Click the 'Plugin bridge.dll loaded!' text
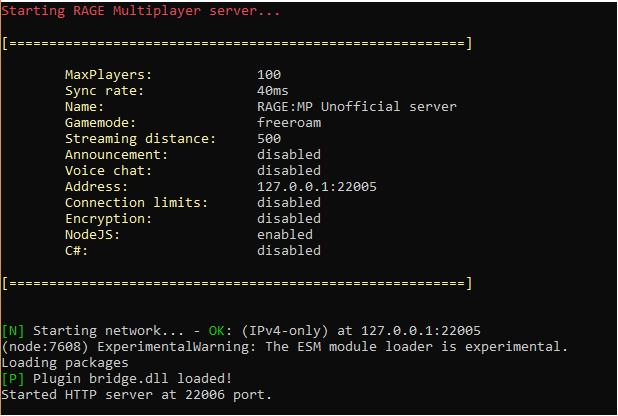This screenshot has height=416, width=618. 130,378
